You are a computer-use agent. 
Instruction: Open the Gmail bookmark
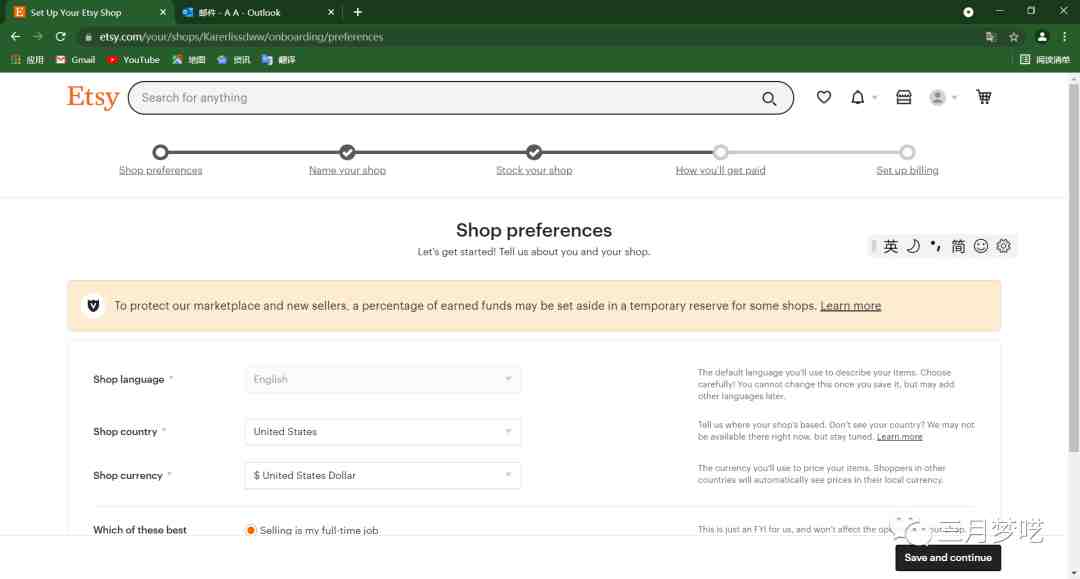tap(75, 60)
